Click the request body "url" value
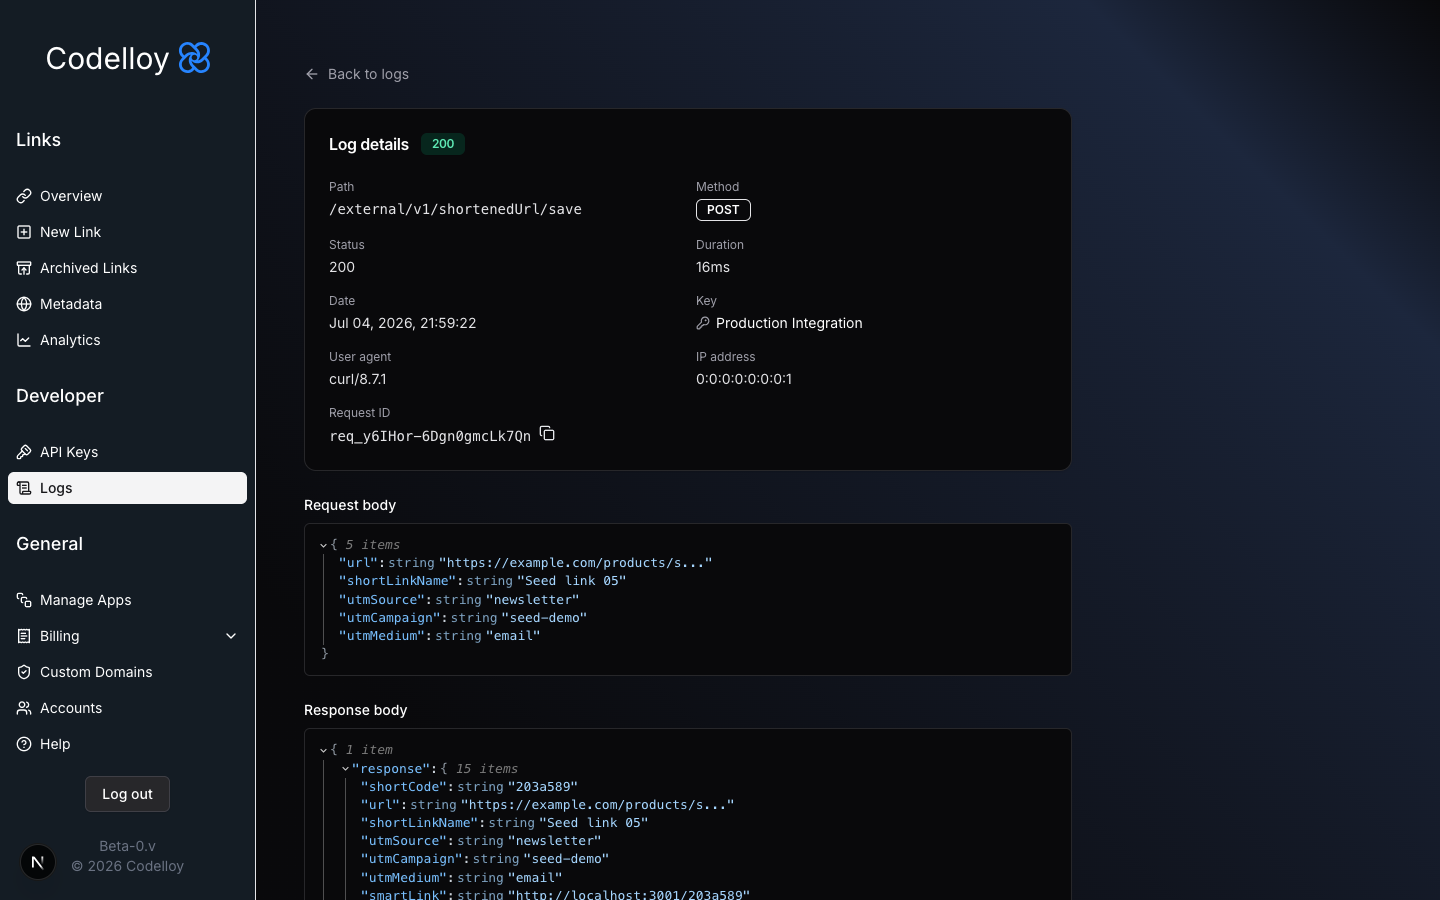1440x900 pixels. (x=576, y=563)
